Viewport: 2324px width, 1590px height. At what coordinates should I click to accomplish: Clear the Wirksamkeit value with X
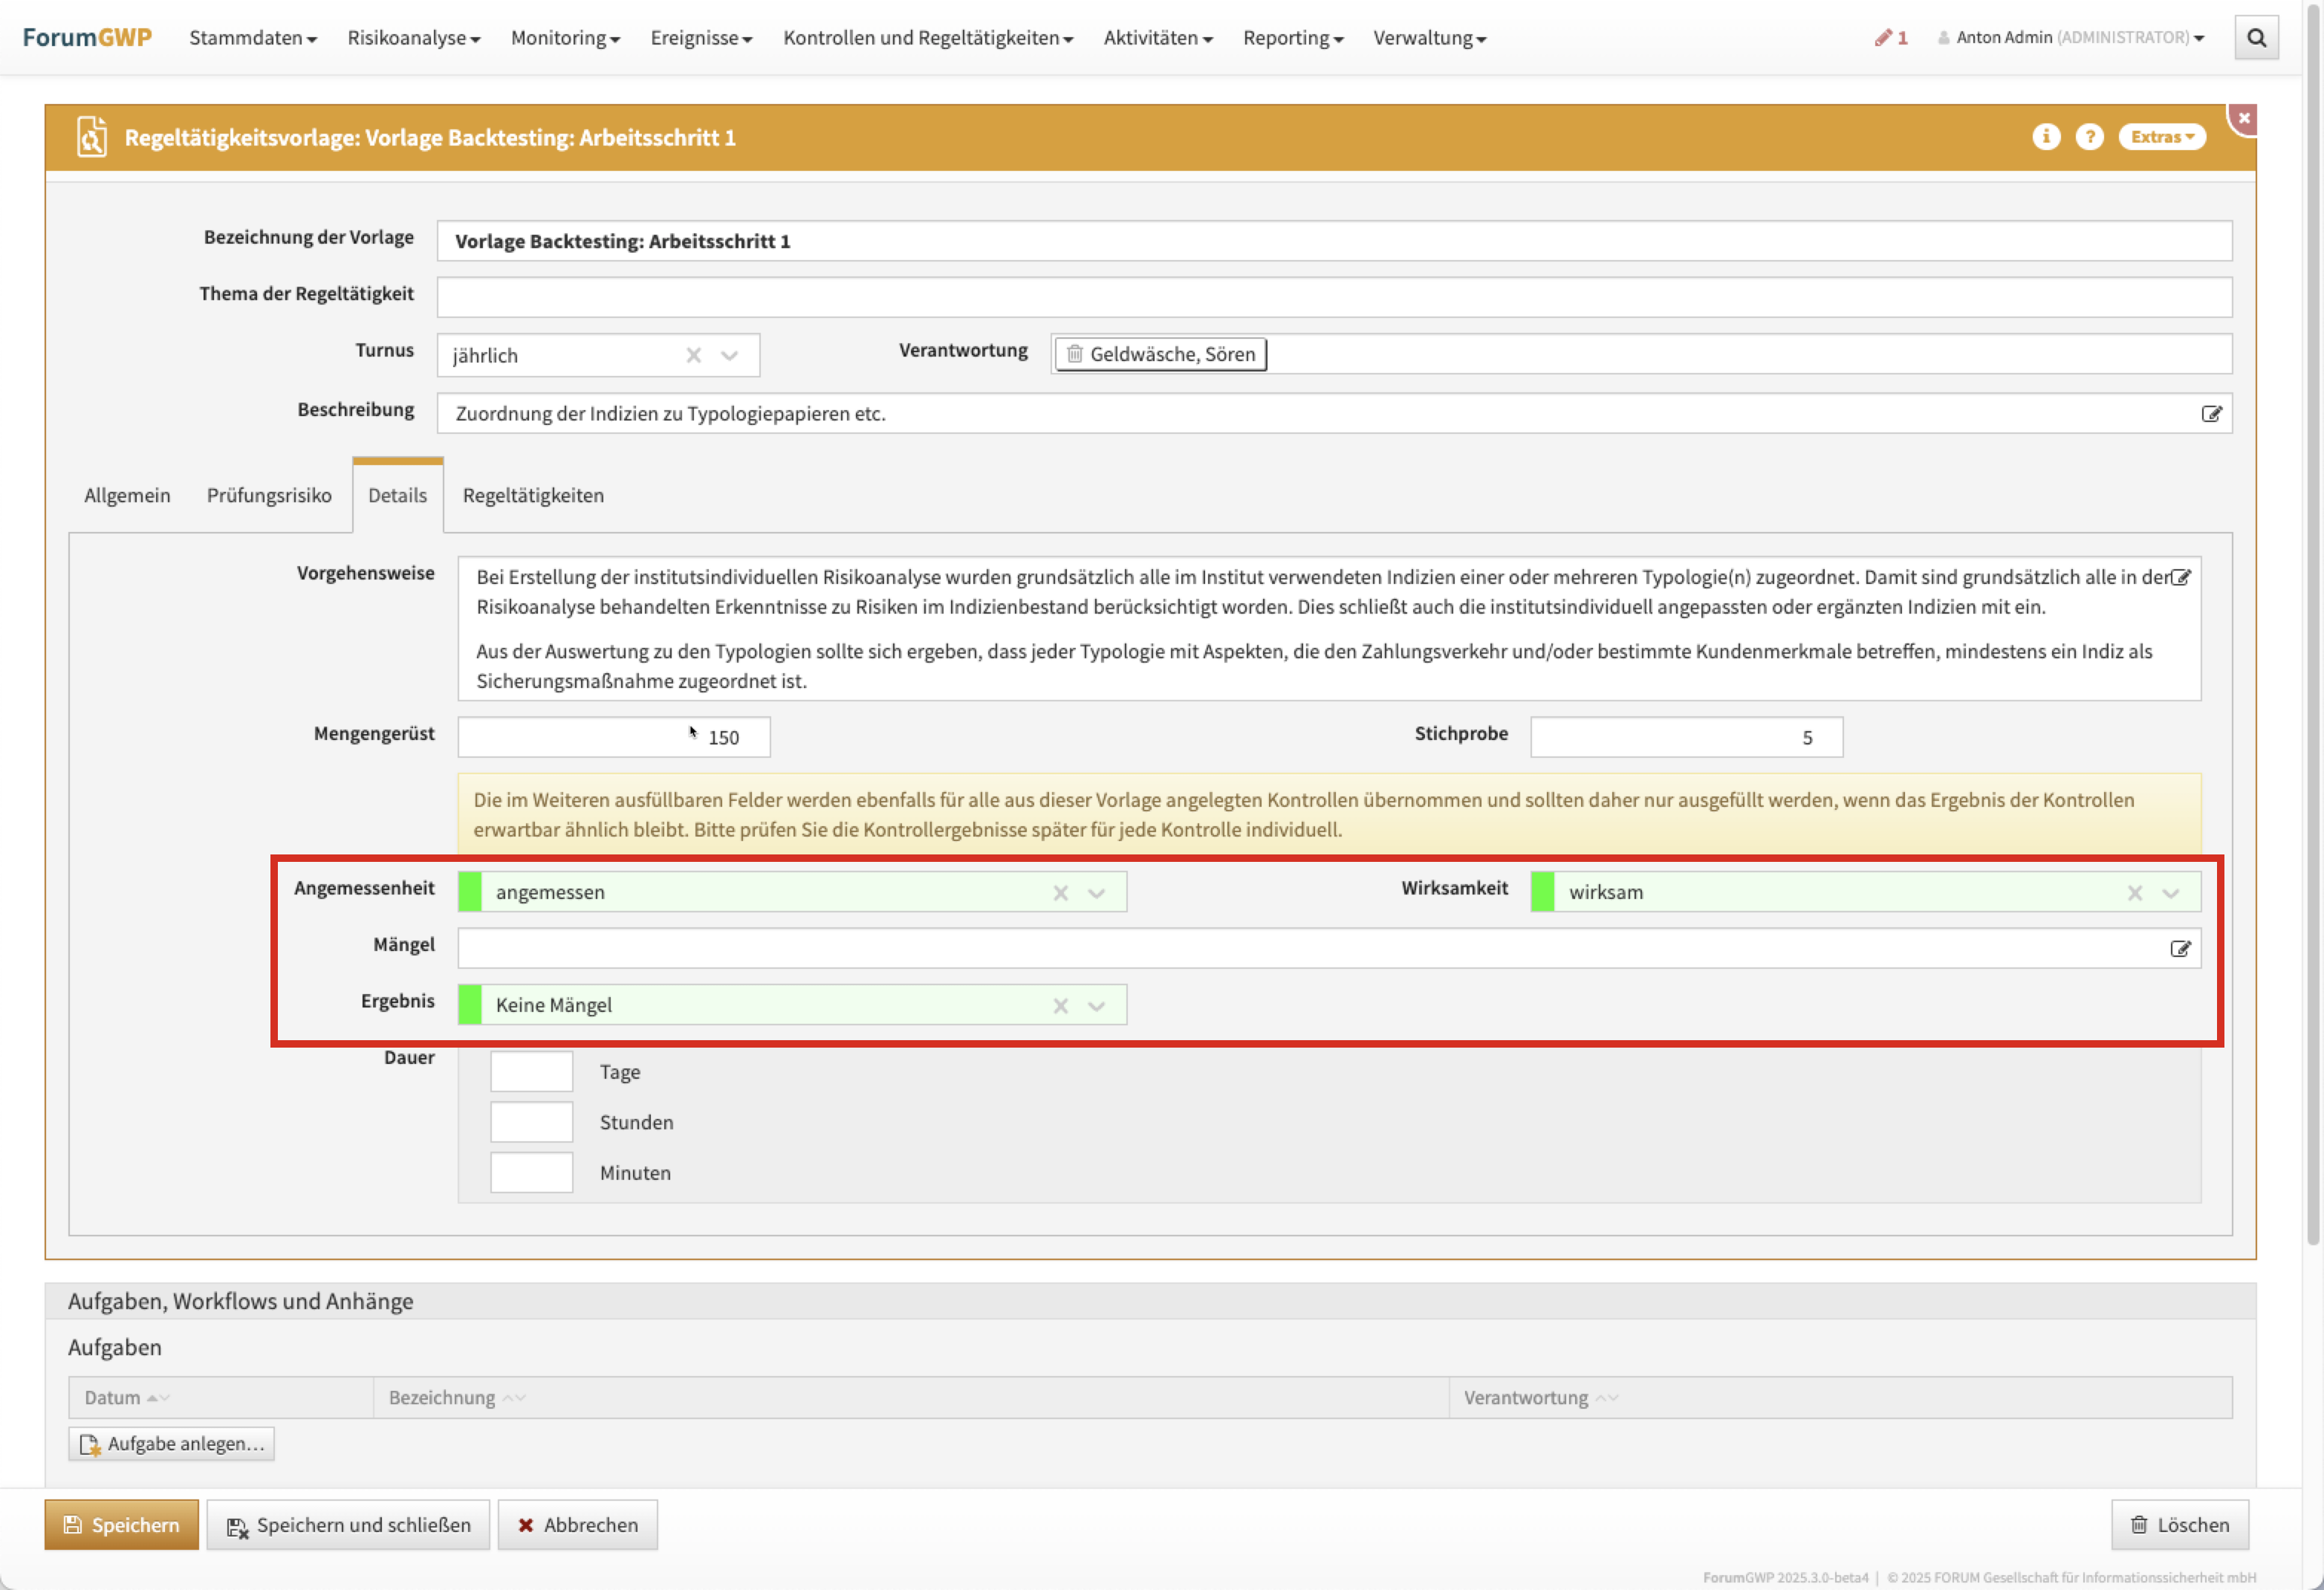click(2134, 893)
